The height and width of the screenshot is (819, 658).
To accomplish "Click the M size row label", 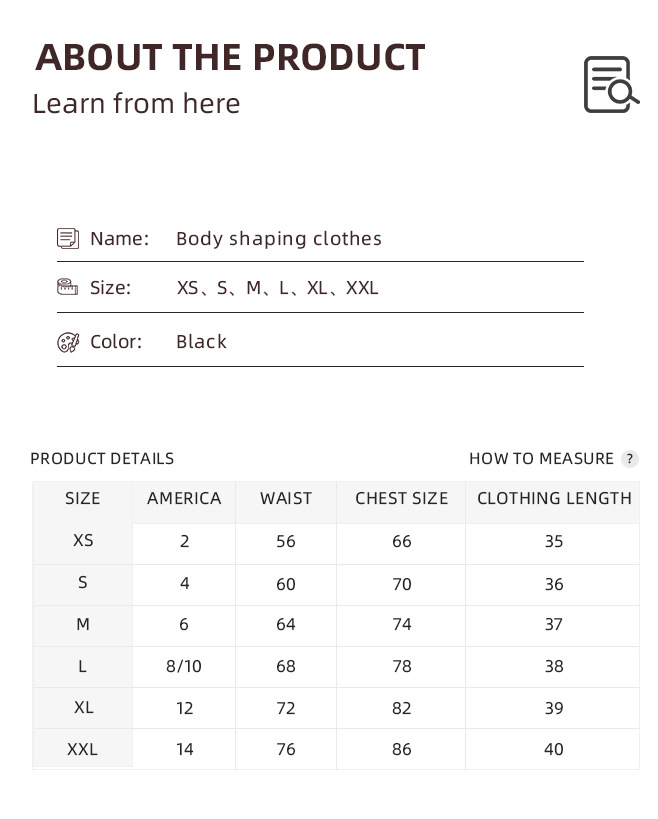I will coord(83,624).
